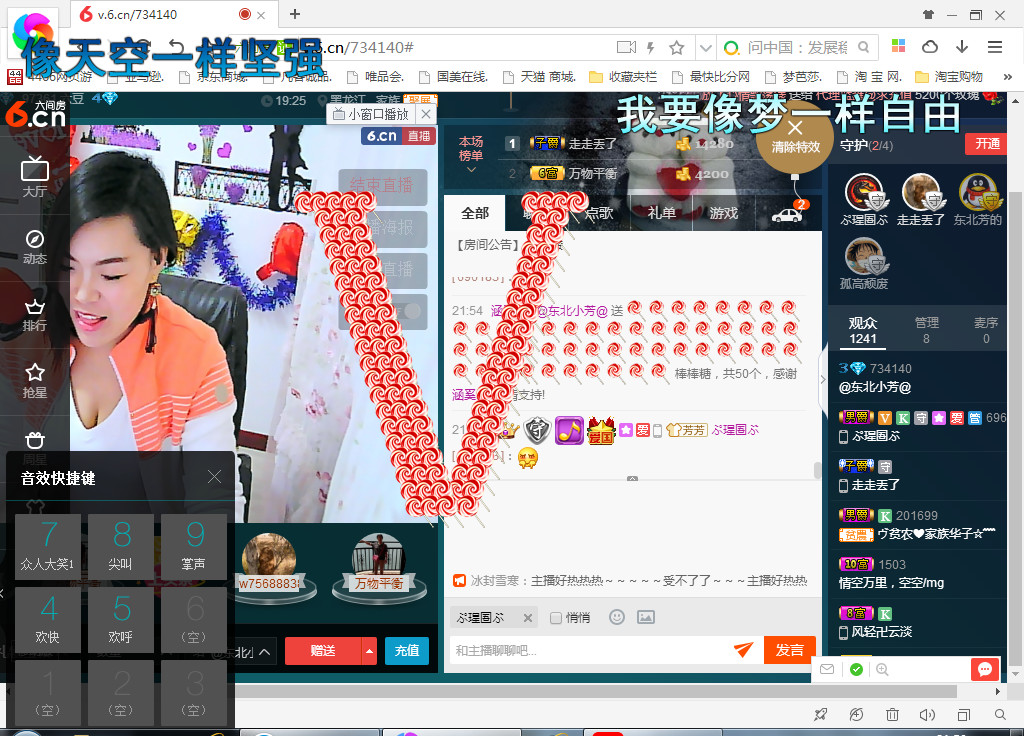Viewport: 1024px width, 736px height.
Task: Click the 万物平衡 user avatar thumbnail
Action: [378, 560]
